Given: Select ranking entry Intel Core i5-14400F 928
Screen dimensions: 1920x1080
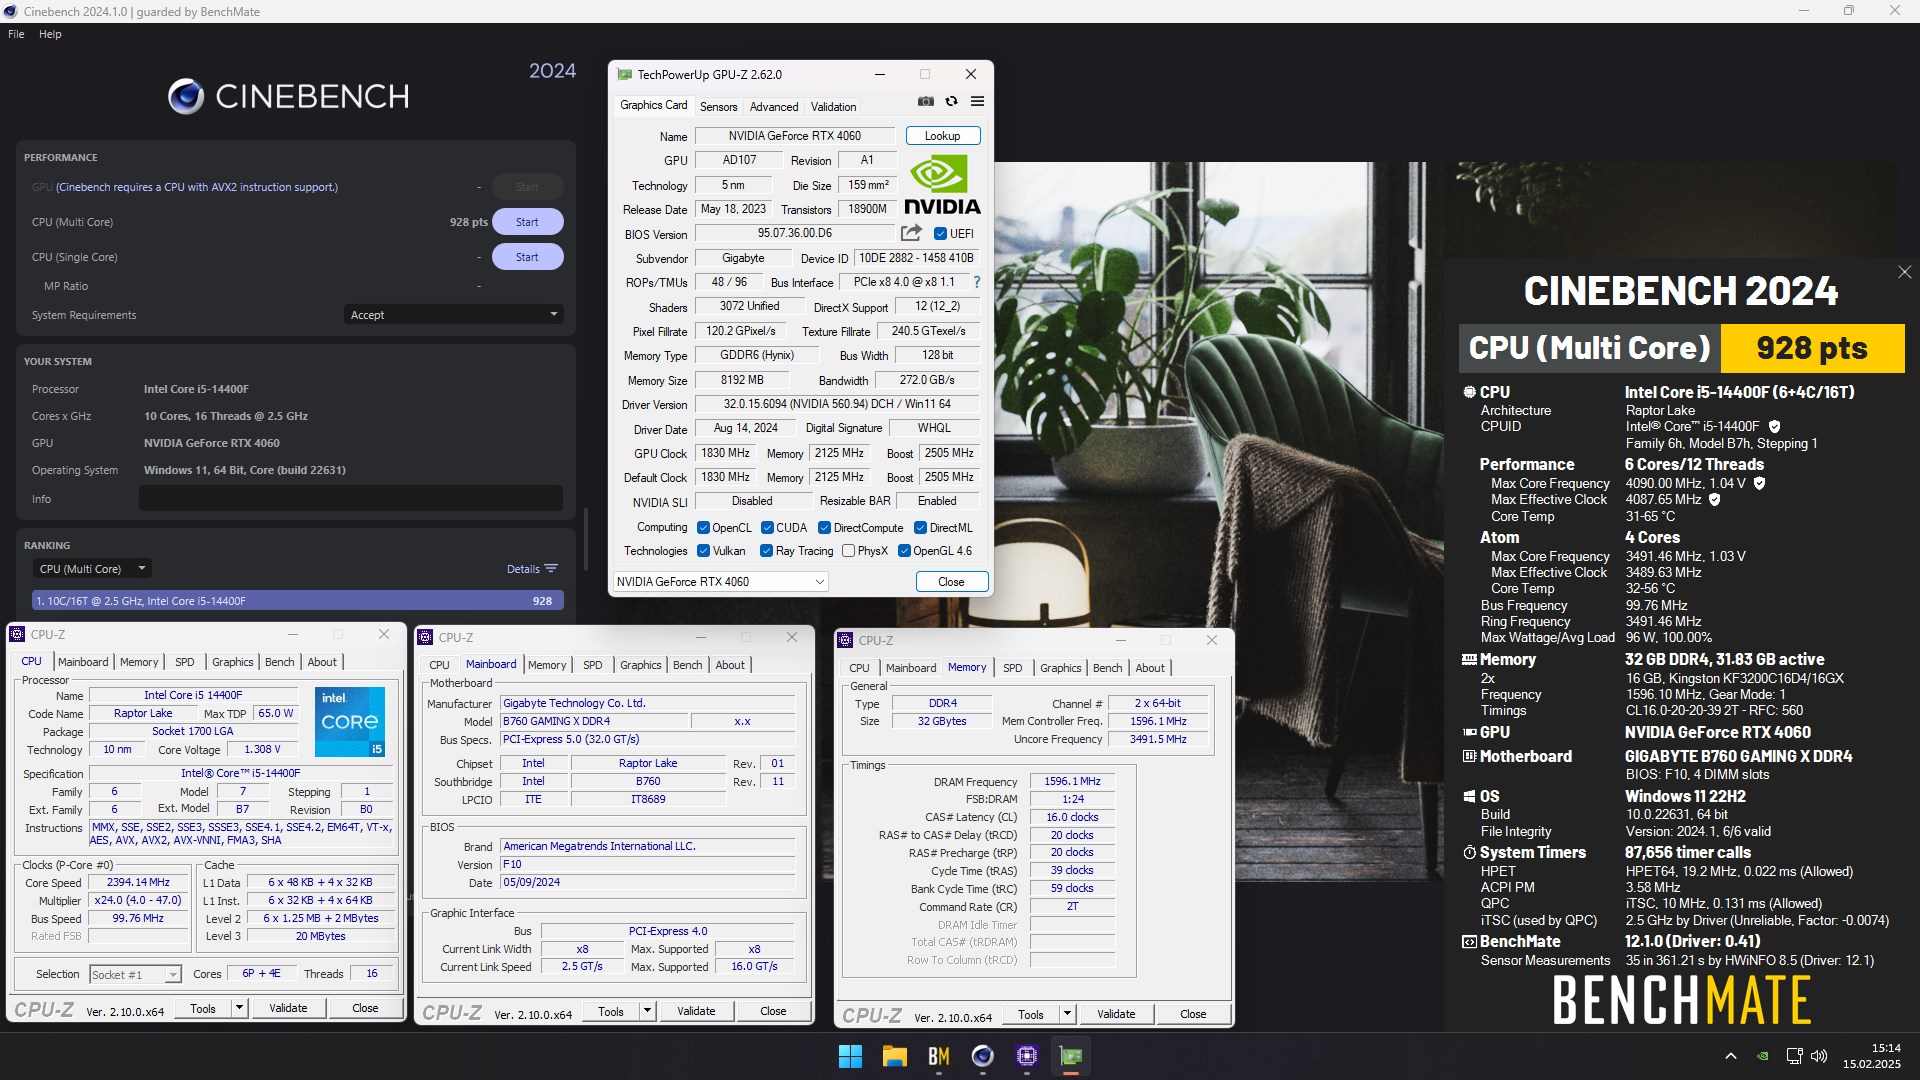Looking at the screenshot, I should pyautogui.click(x=298, y=601).
